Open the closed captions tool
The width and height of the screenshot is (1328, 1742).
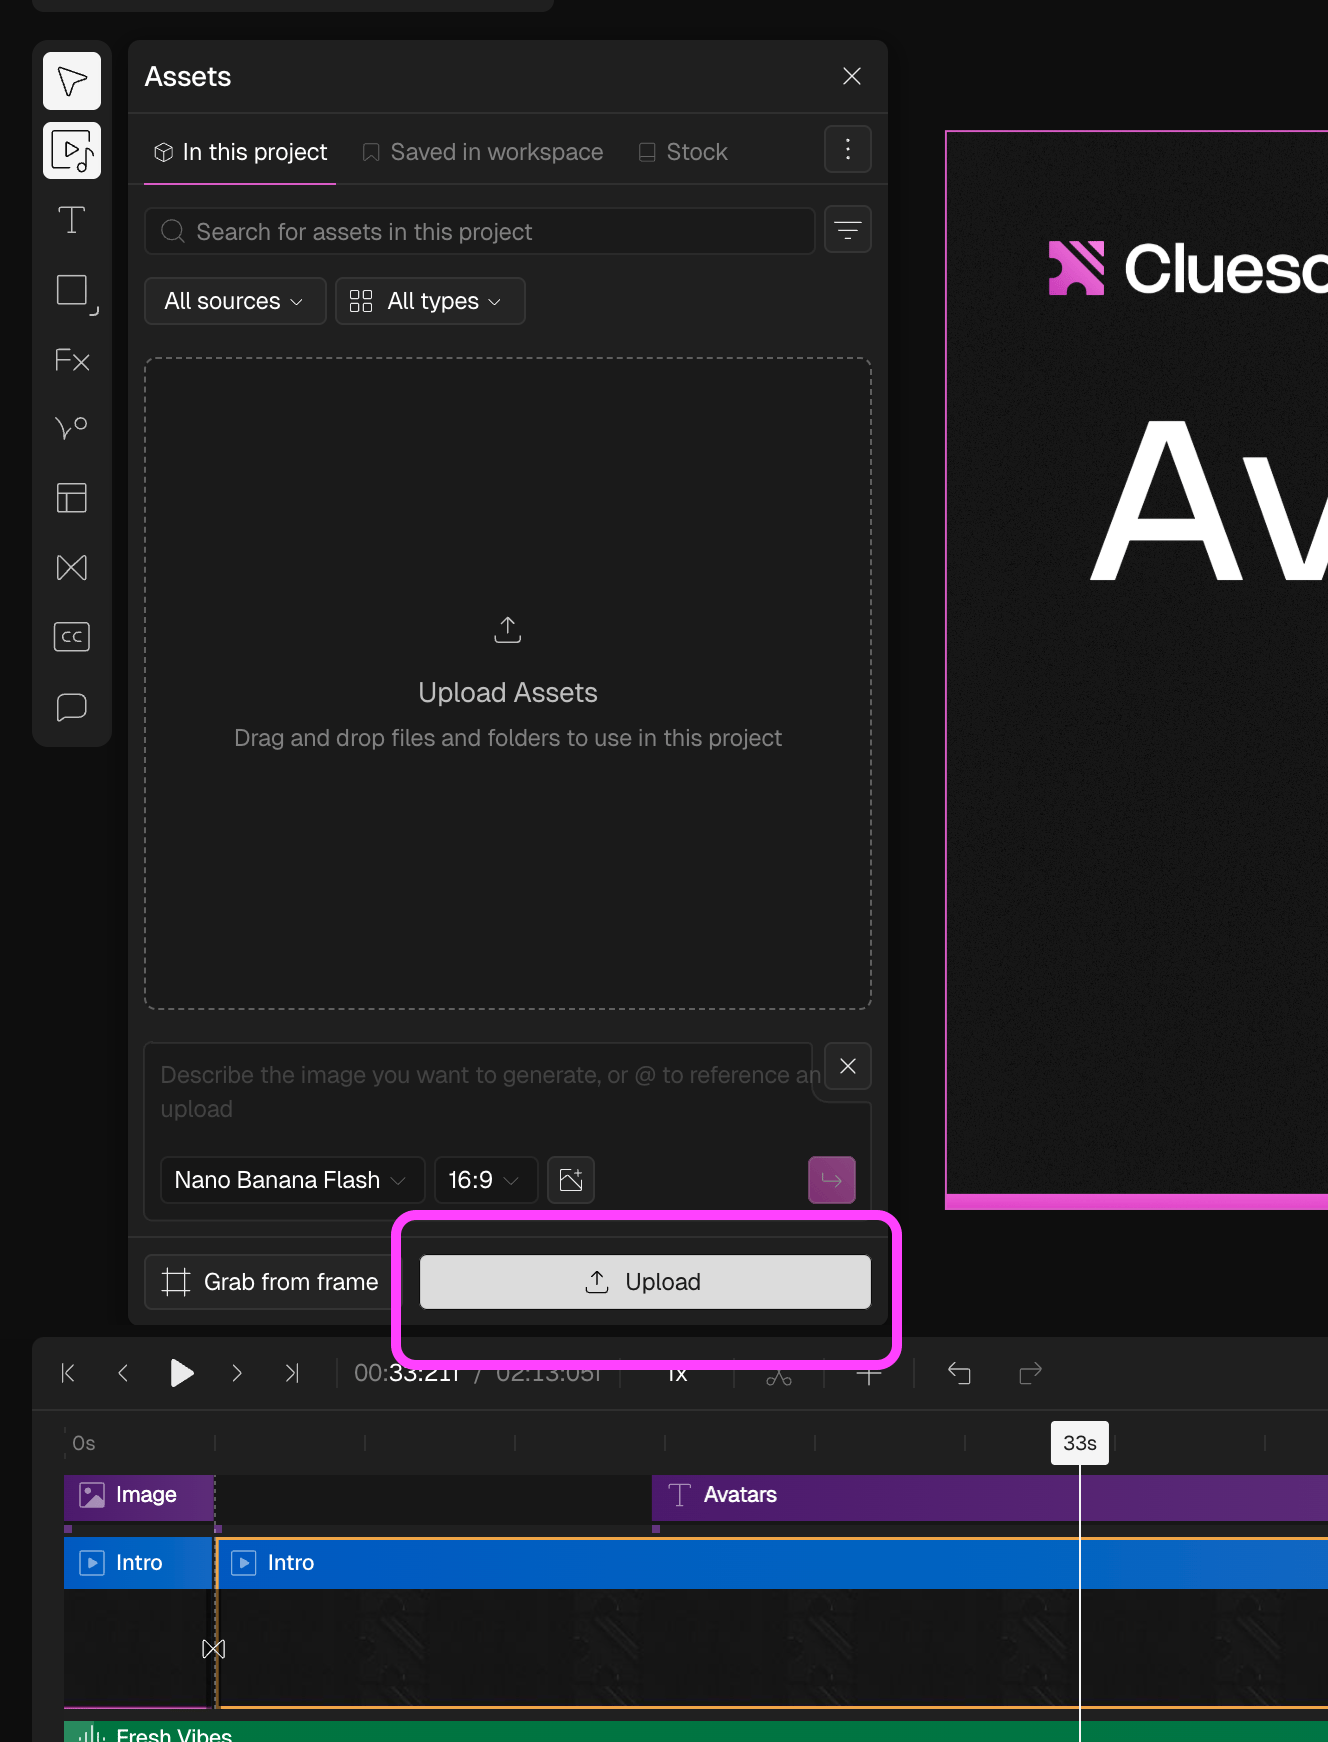coord(72,637)
